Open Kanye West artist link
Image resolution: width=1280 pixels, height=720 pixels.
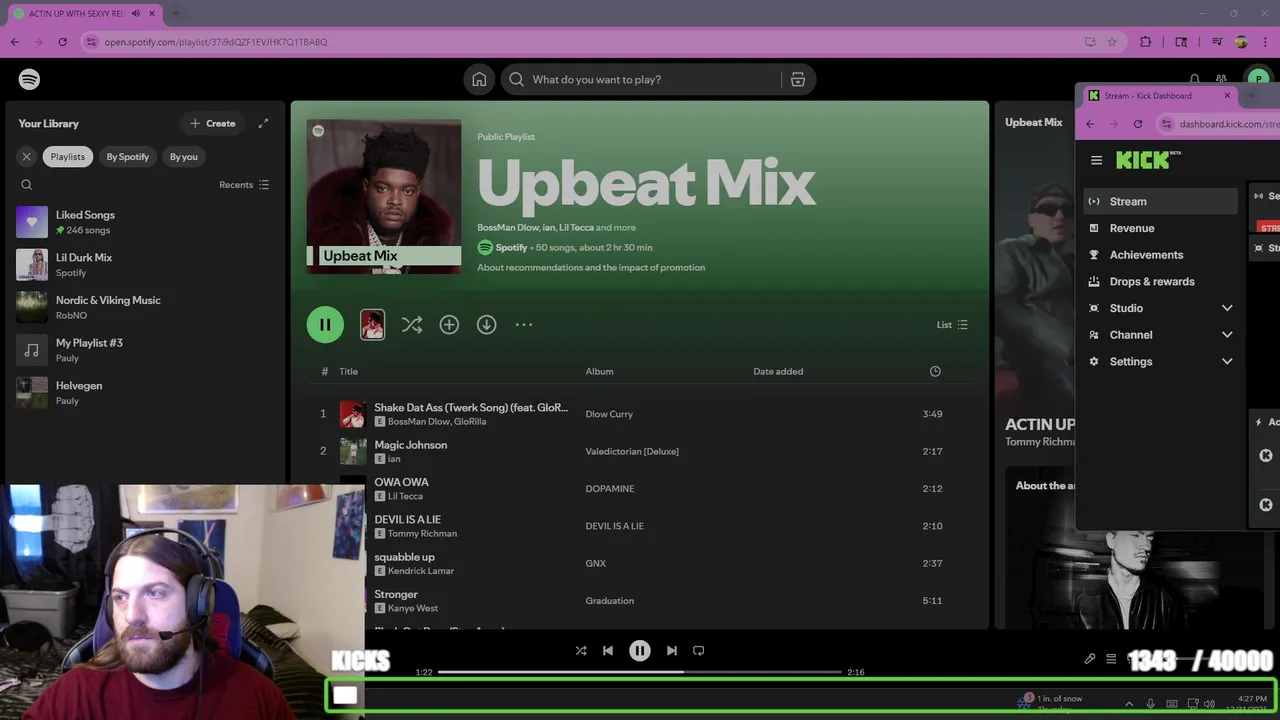point(413,609)
